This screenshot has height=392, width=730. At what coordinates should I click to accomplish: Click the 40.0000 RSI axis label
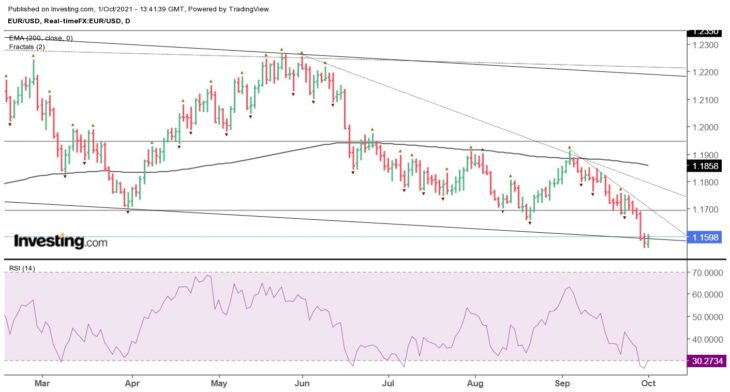click(x=708, y=339)
